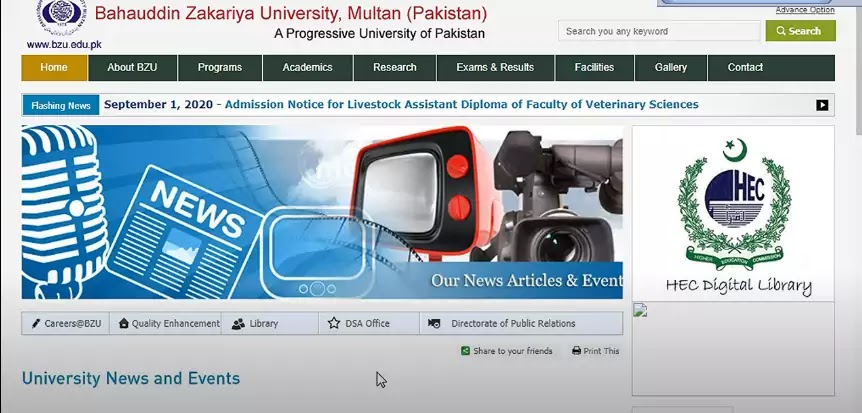Click 'A Progressive University of Pakistan' tagline
This screenshot has height=413, width=862.
379,34
